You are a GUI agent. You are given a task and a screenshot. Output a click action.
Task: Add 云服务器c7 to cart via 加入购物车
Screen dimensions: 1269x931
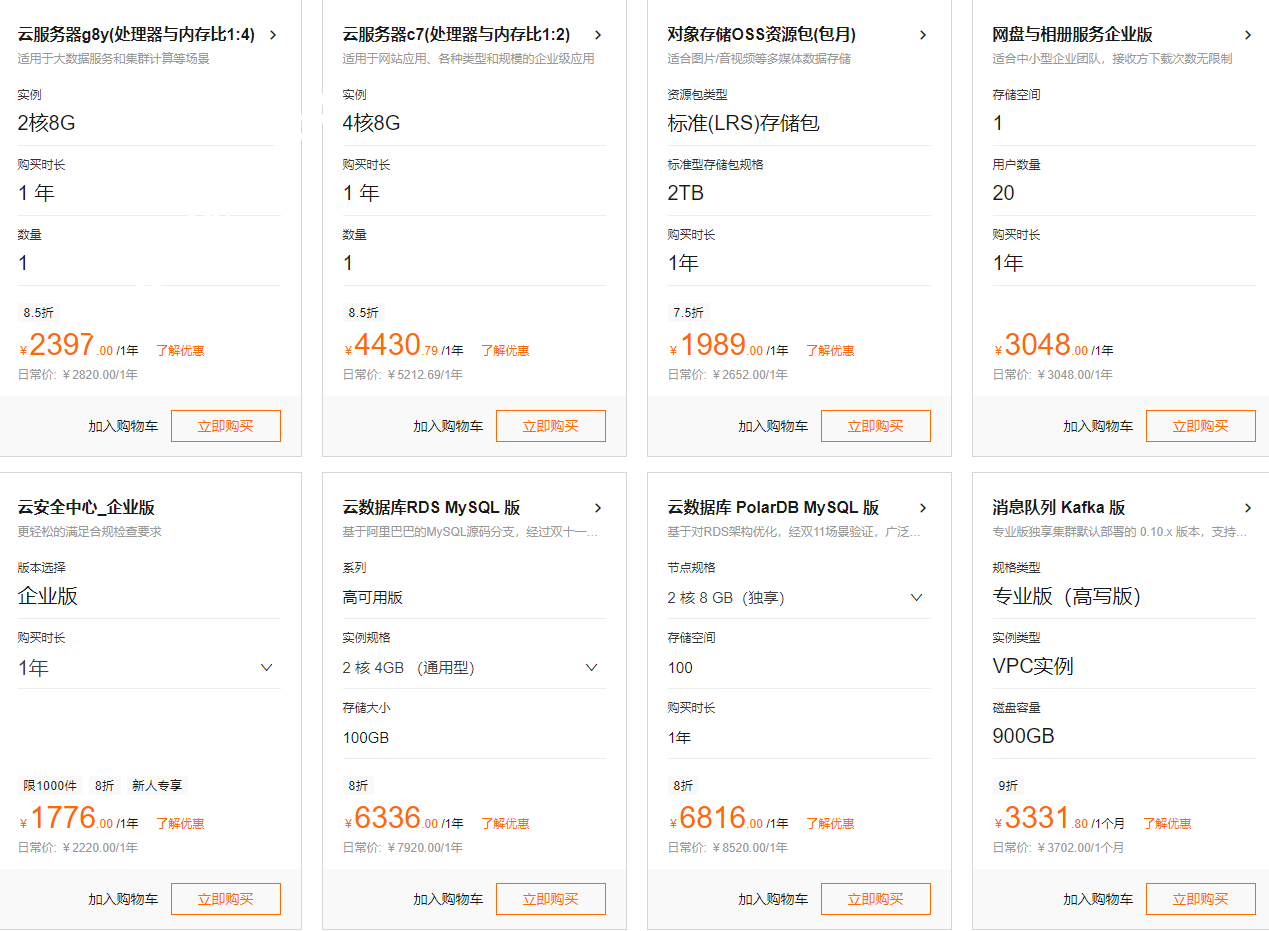(448, 426)
